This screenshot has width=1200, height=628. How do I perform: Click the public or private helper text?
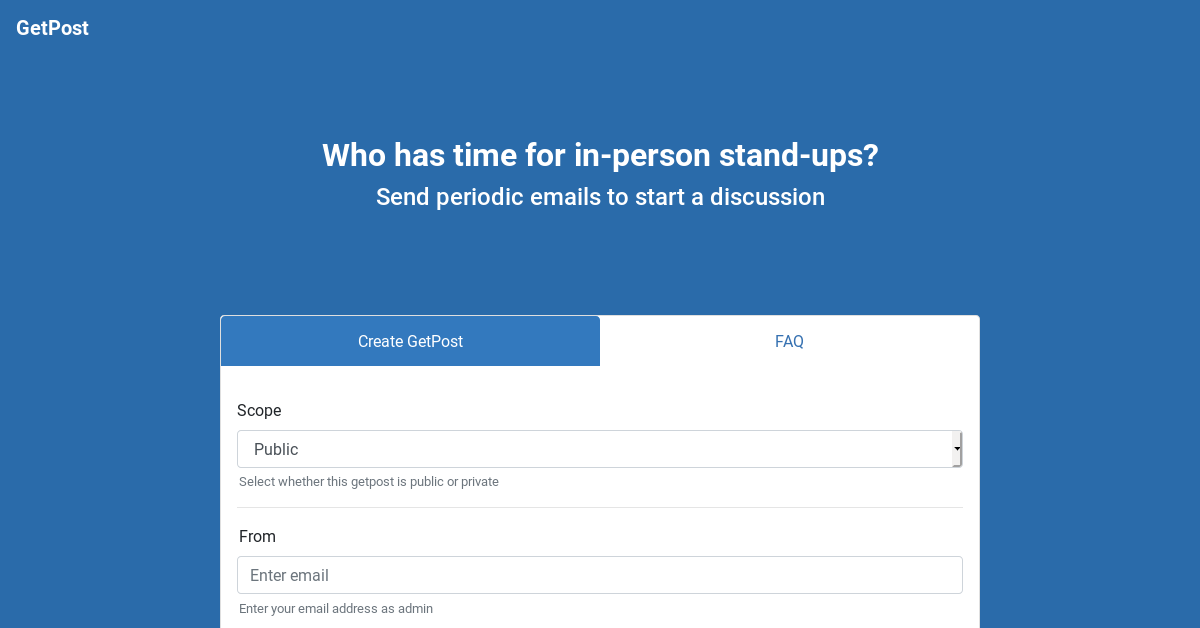tap(369, 481)
